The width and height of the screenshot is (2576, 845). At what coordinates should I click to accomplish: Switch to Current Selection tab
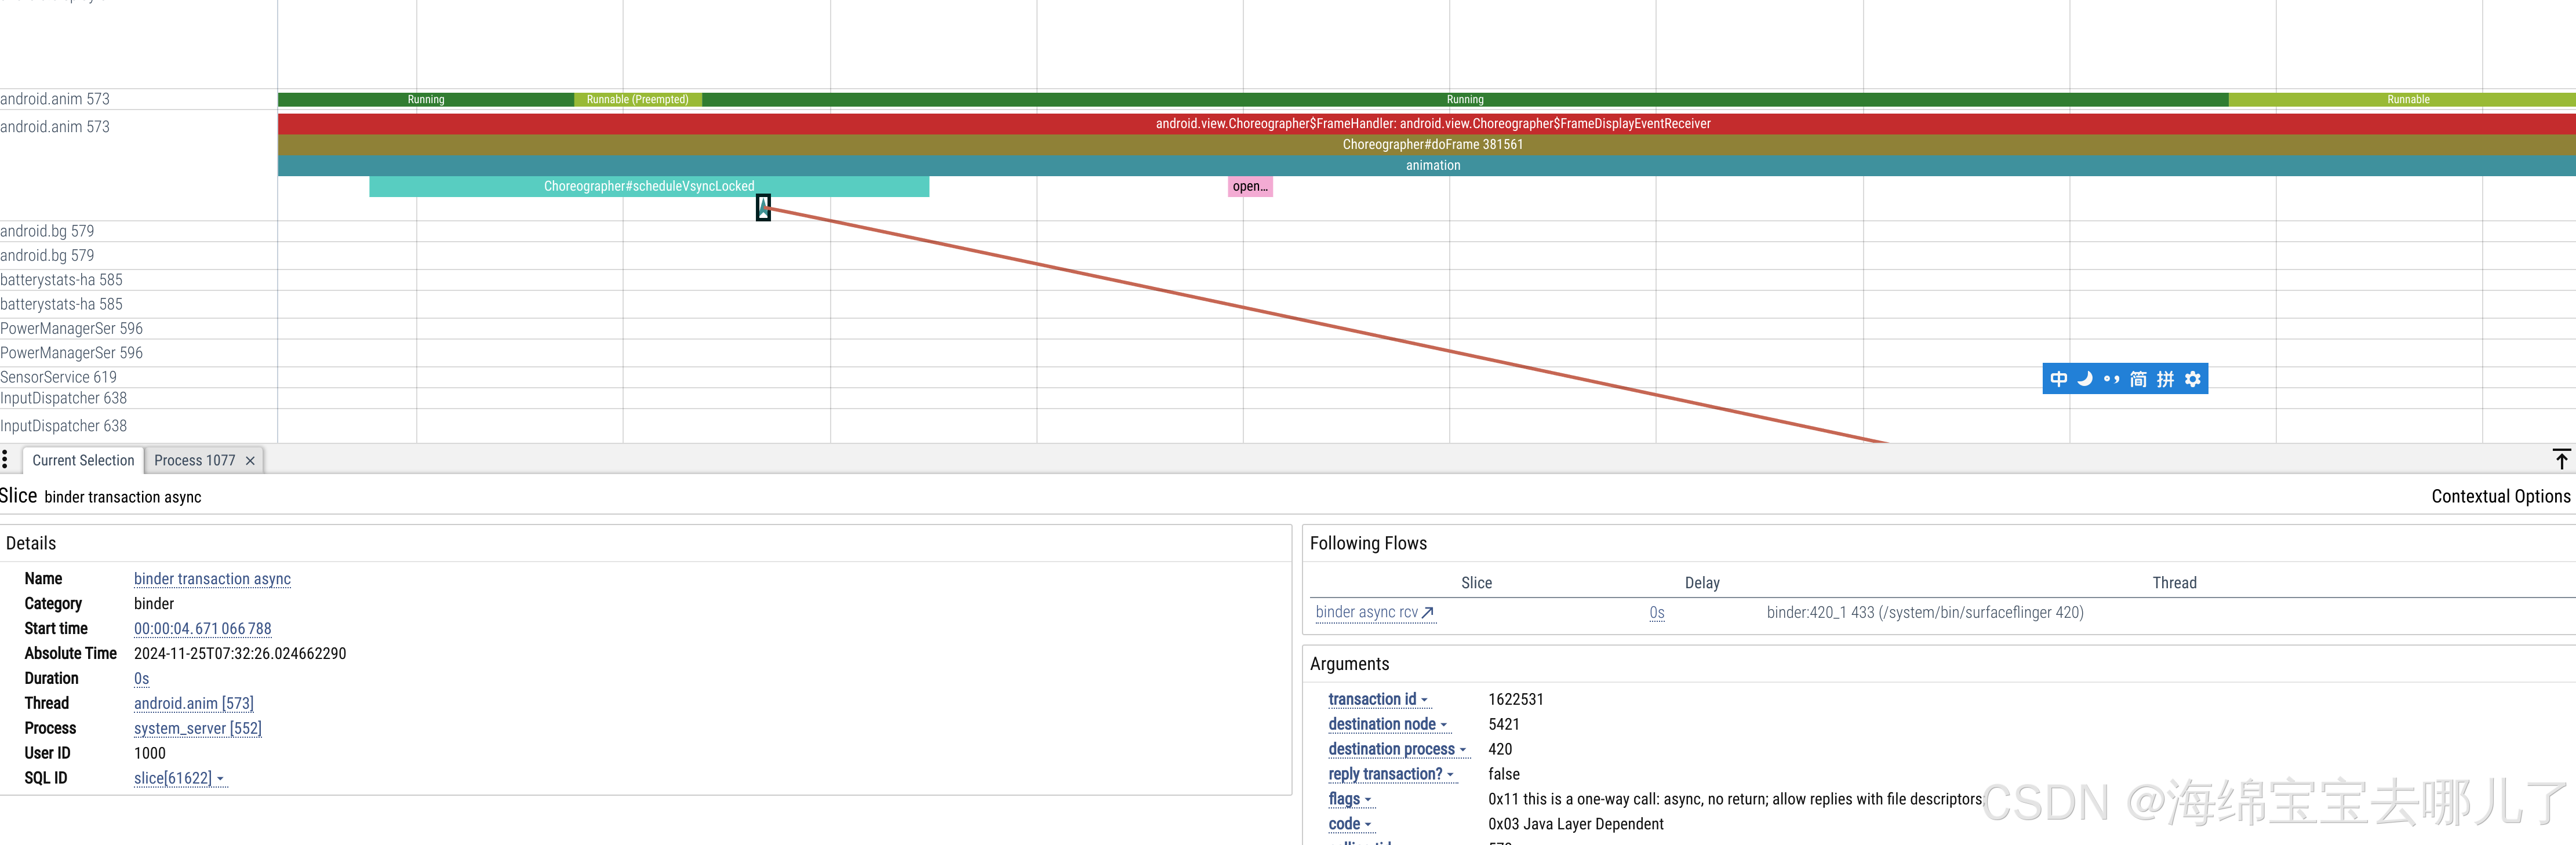pos(83,460)
